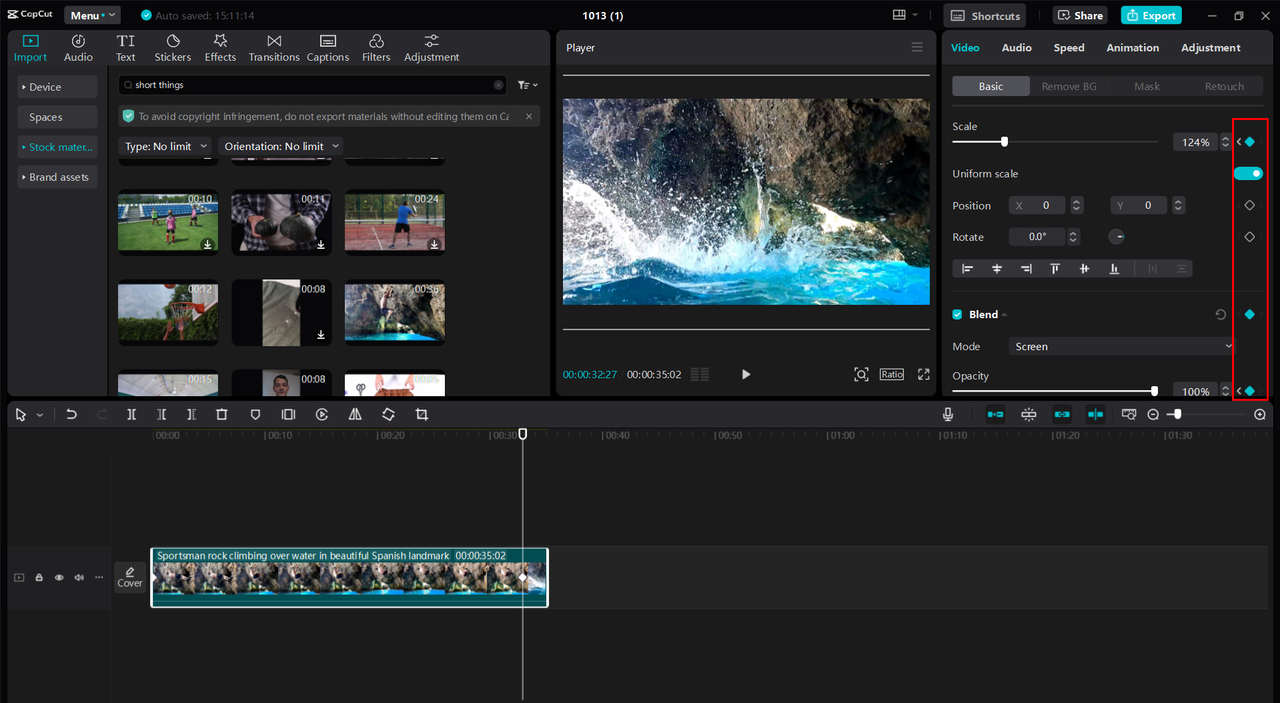Viewport: 1280px width, 703px height.
Task: Open the Menu dropdown in title bar
Action: click(92, 15)
